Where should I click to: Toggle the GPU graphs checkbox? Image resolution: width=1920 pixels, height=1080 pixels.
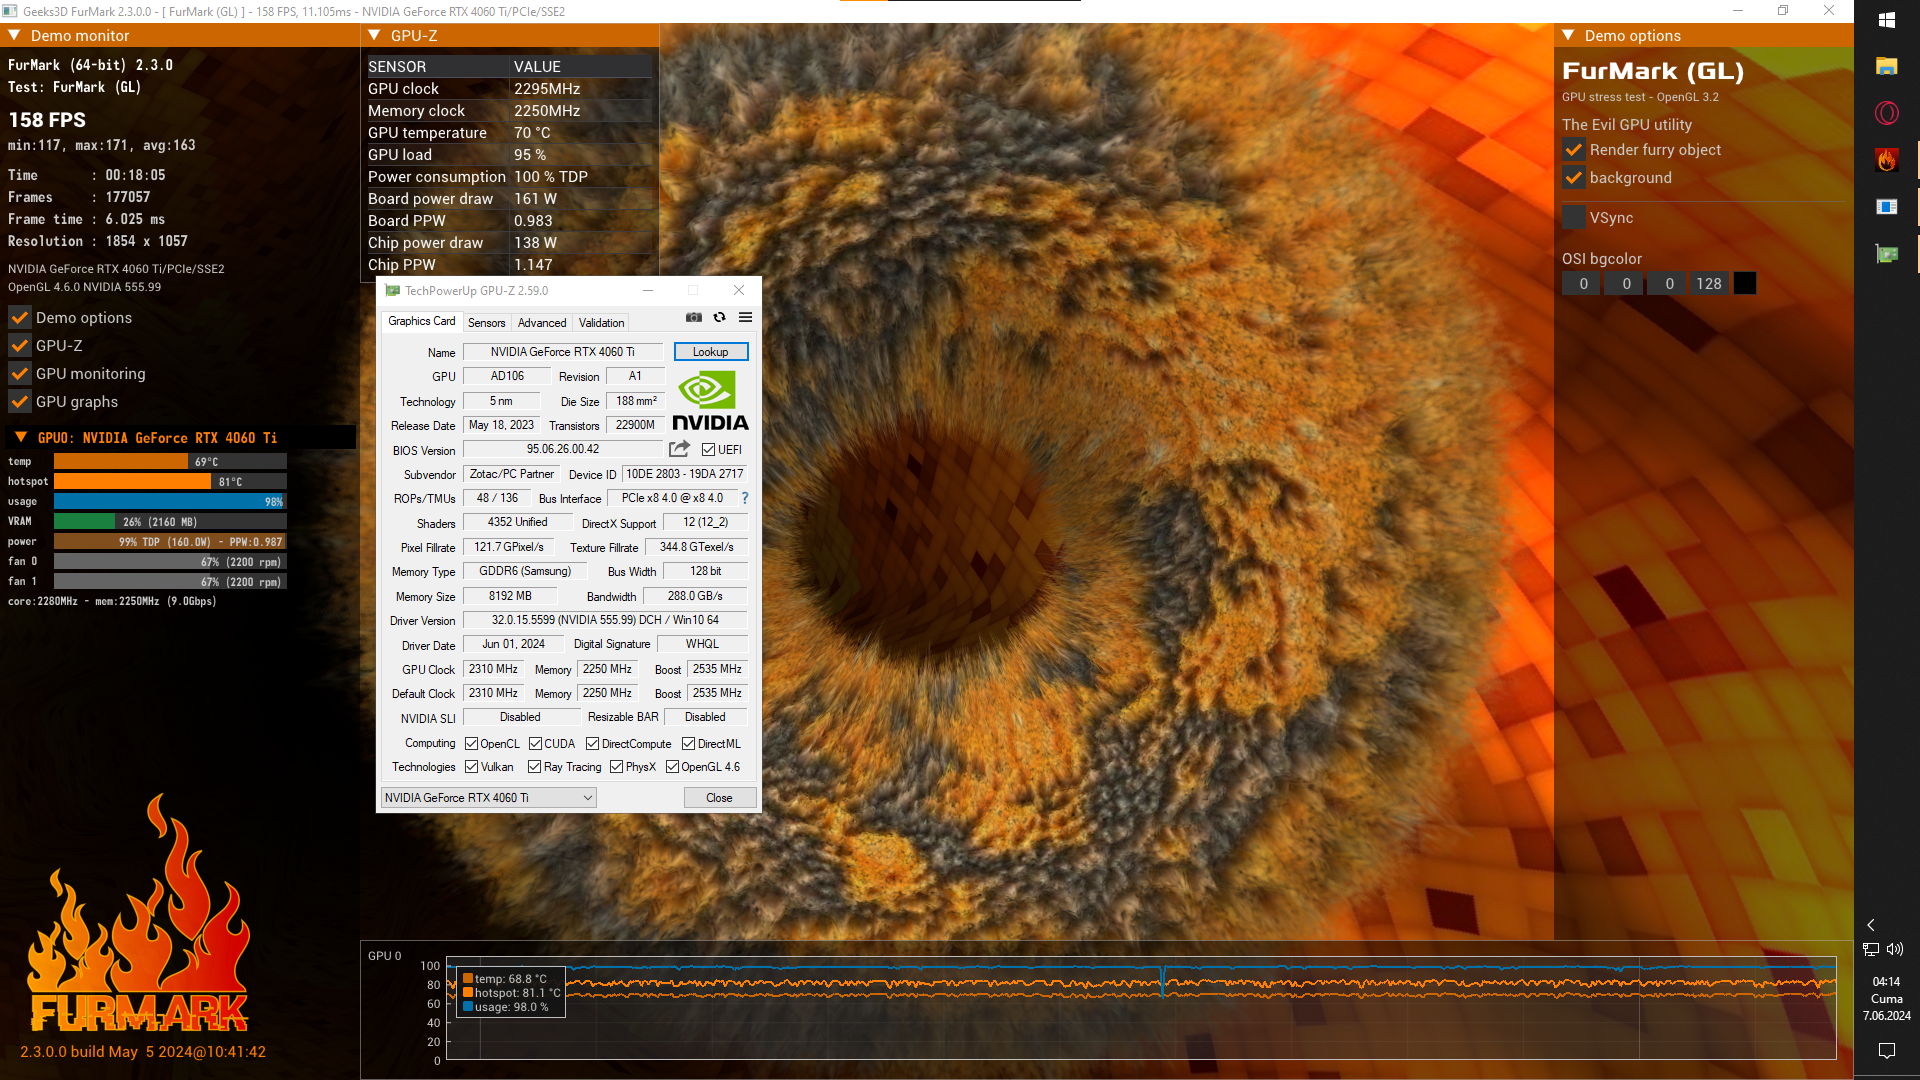tap(20, 402)
